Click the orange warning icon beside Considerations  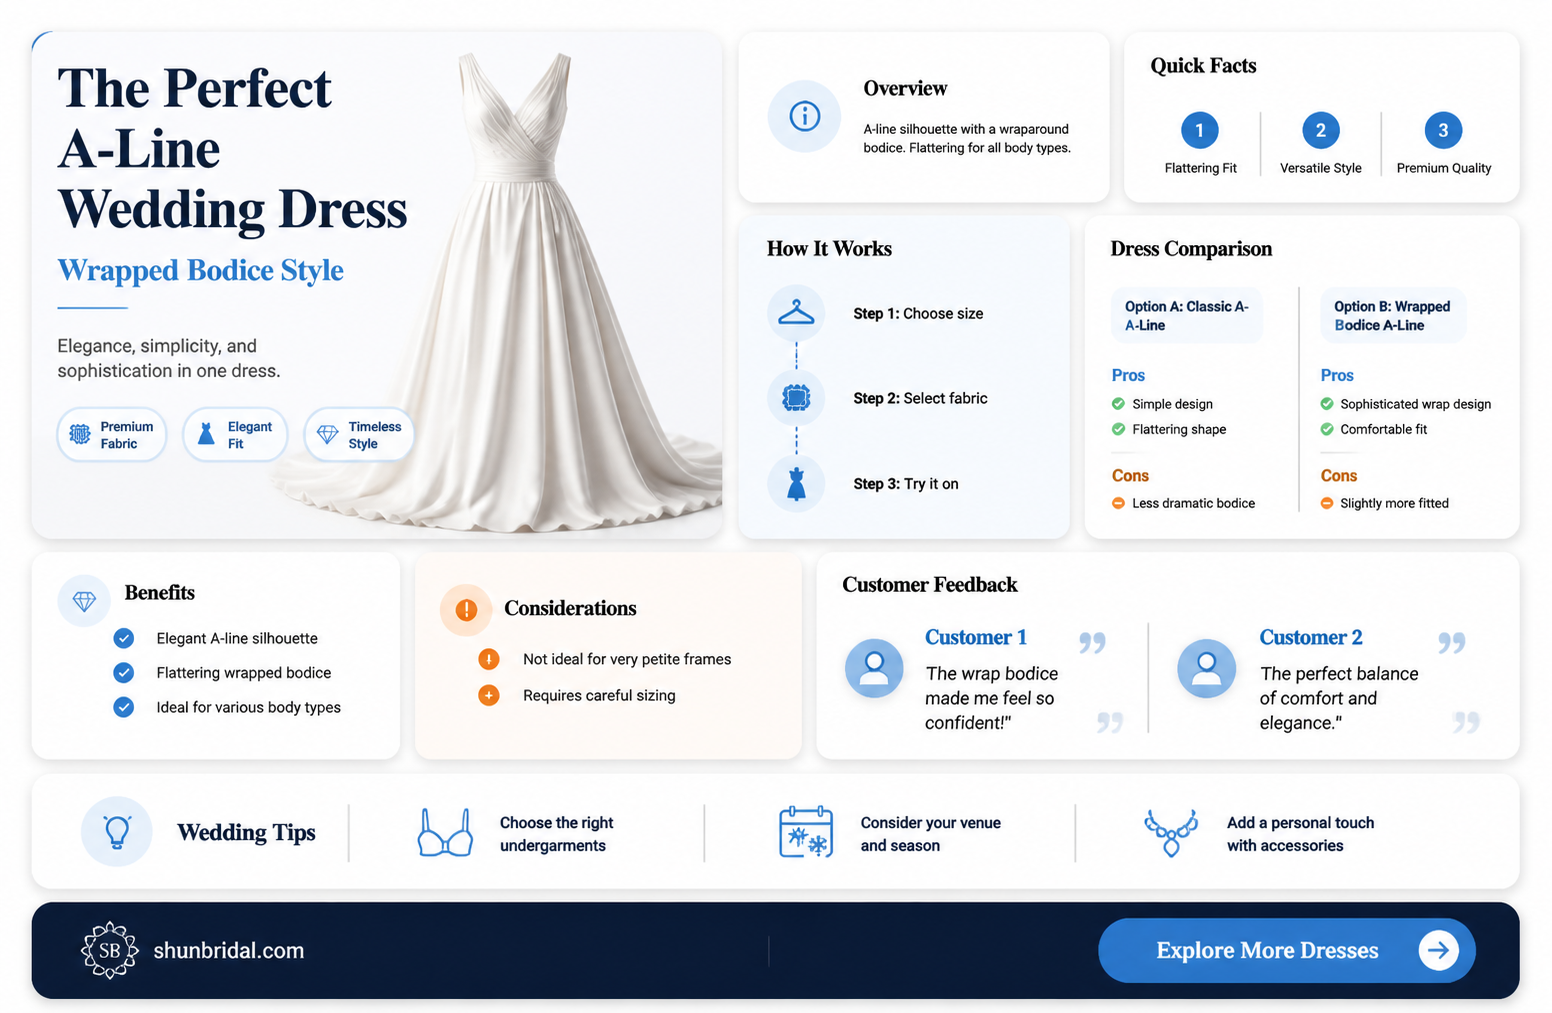coord(466,609)
